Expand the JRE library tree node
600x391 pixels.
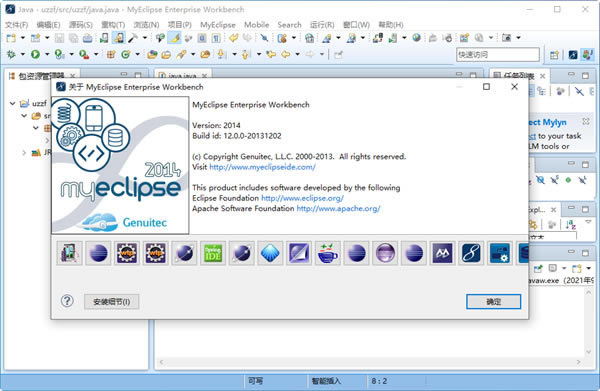coord(24,153)
